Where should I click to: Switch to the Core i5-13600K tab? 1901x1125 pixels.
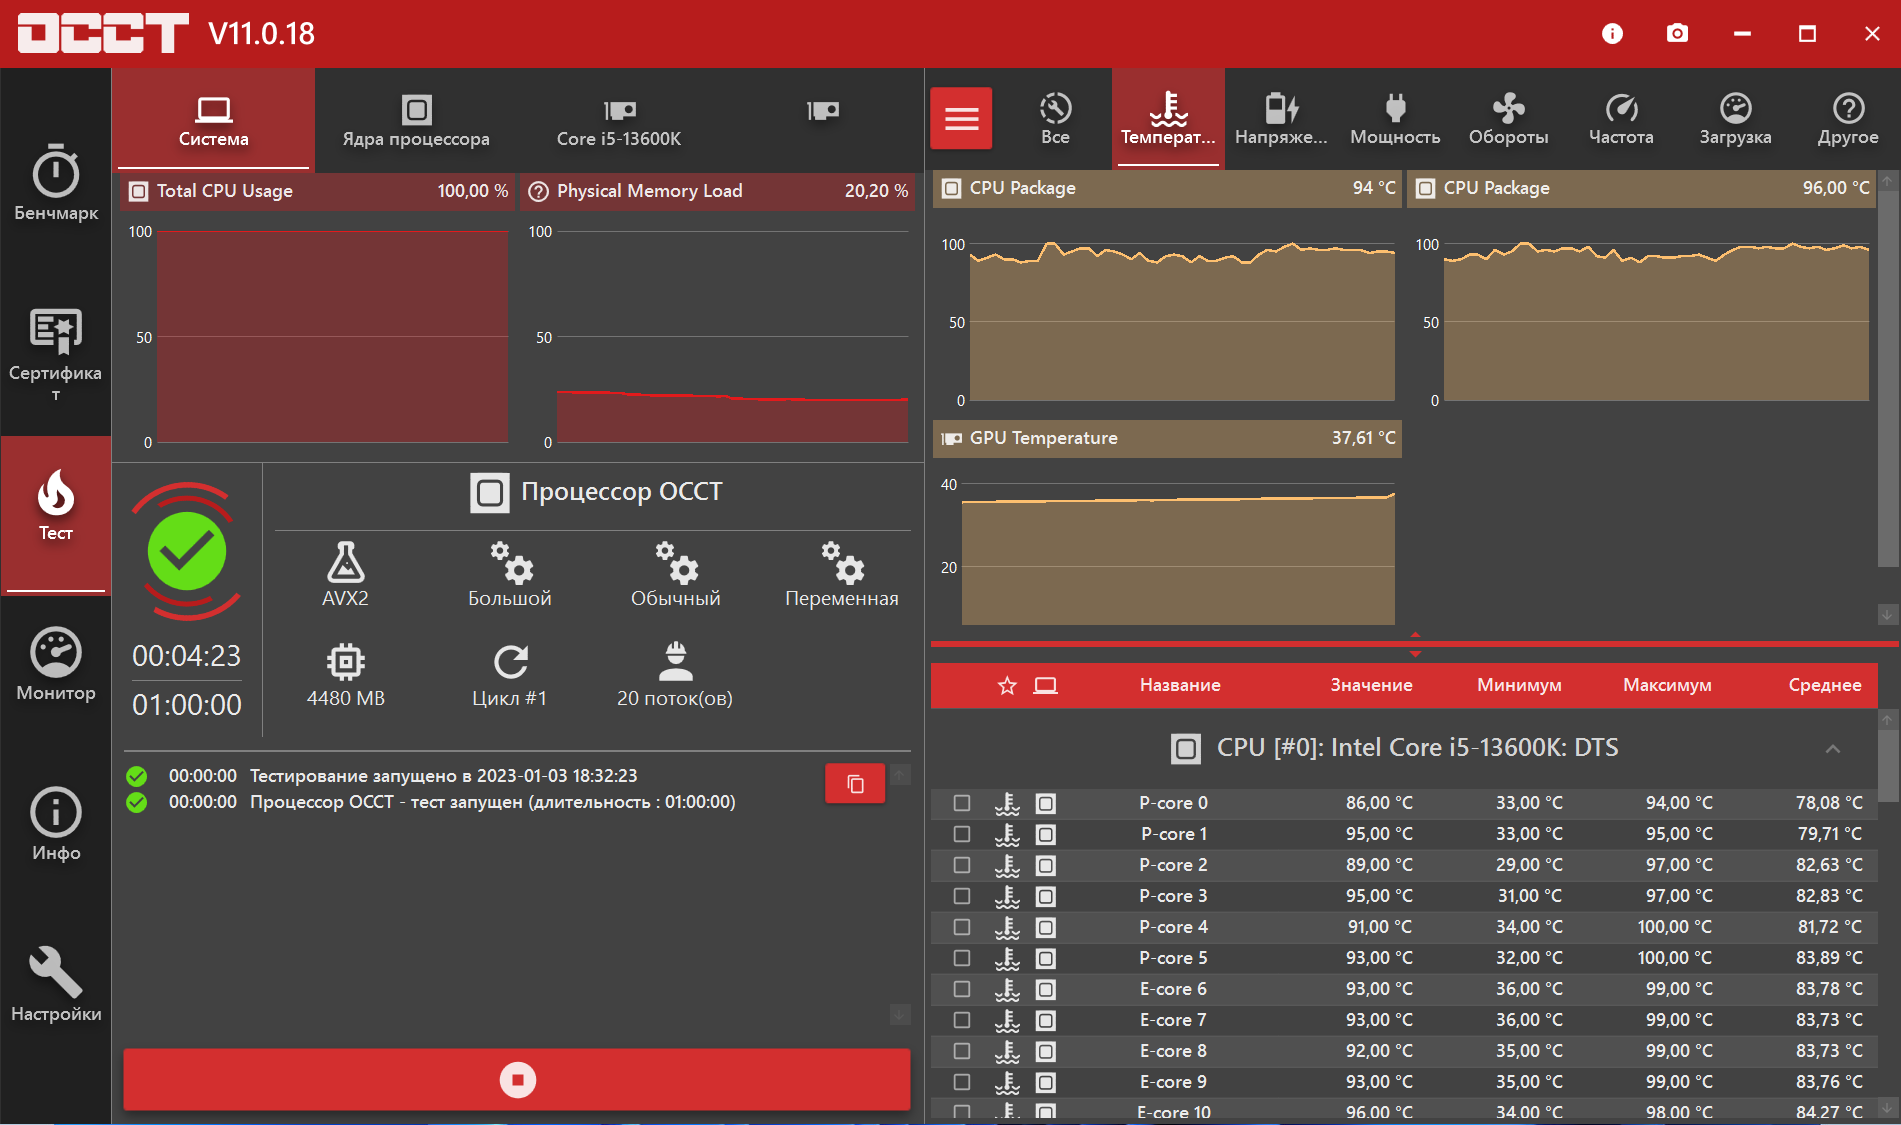(x=619, y=120)
